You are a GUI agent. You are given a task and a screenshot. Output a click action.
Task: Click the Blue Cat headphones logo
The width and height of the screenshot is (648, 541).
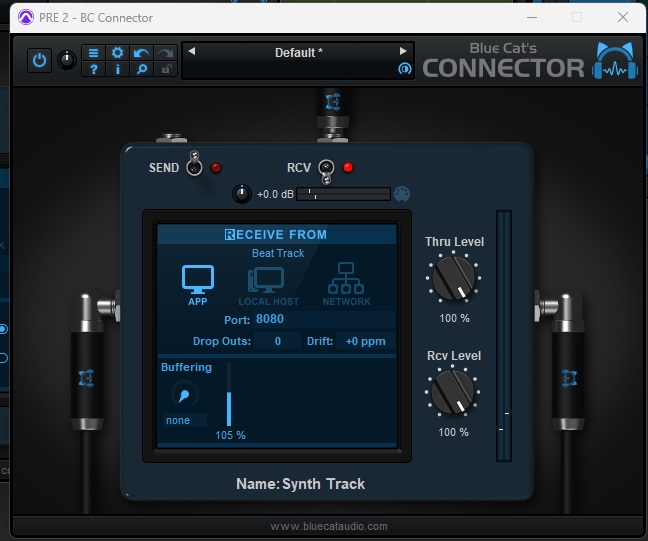(615, 61)
